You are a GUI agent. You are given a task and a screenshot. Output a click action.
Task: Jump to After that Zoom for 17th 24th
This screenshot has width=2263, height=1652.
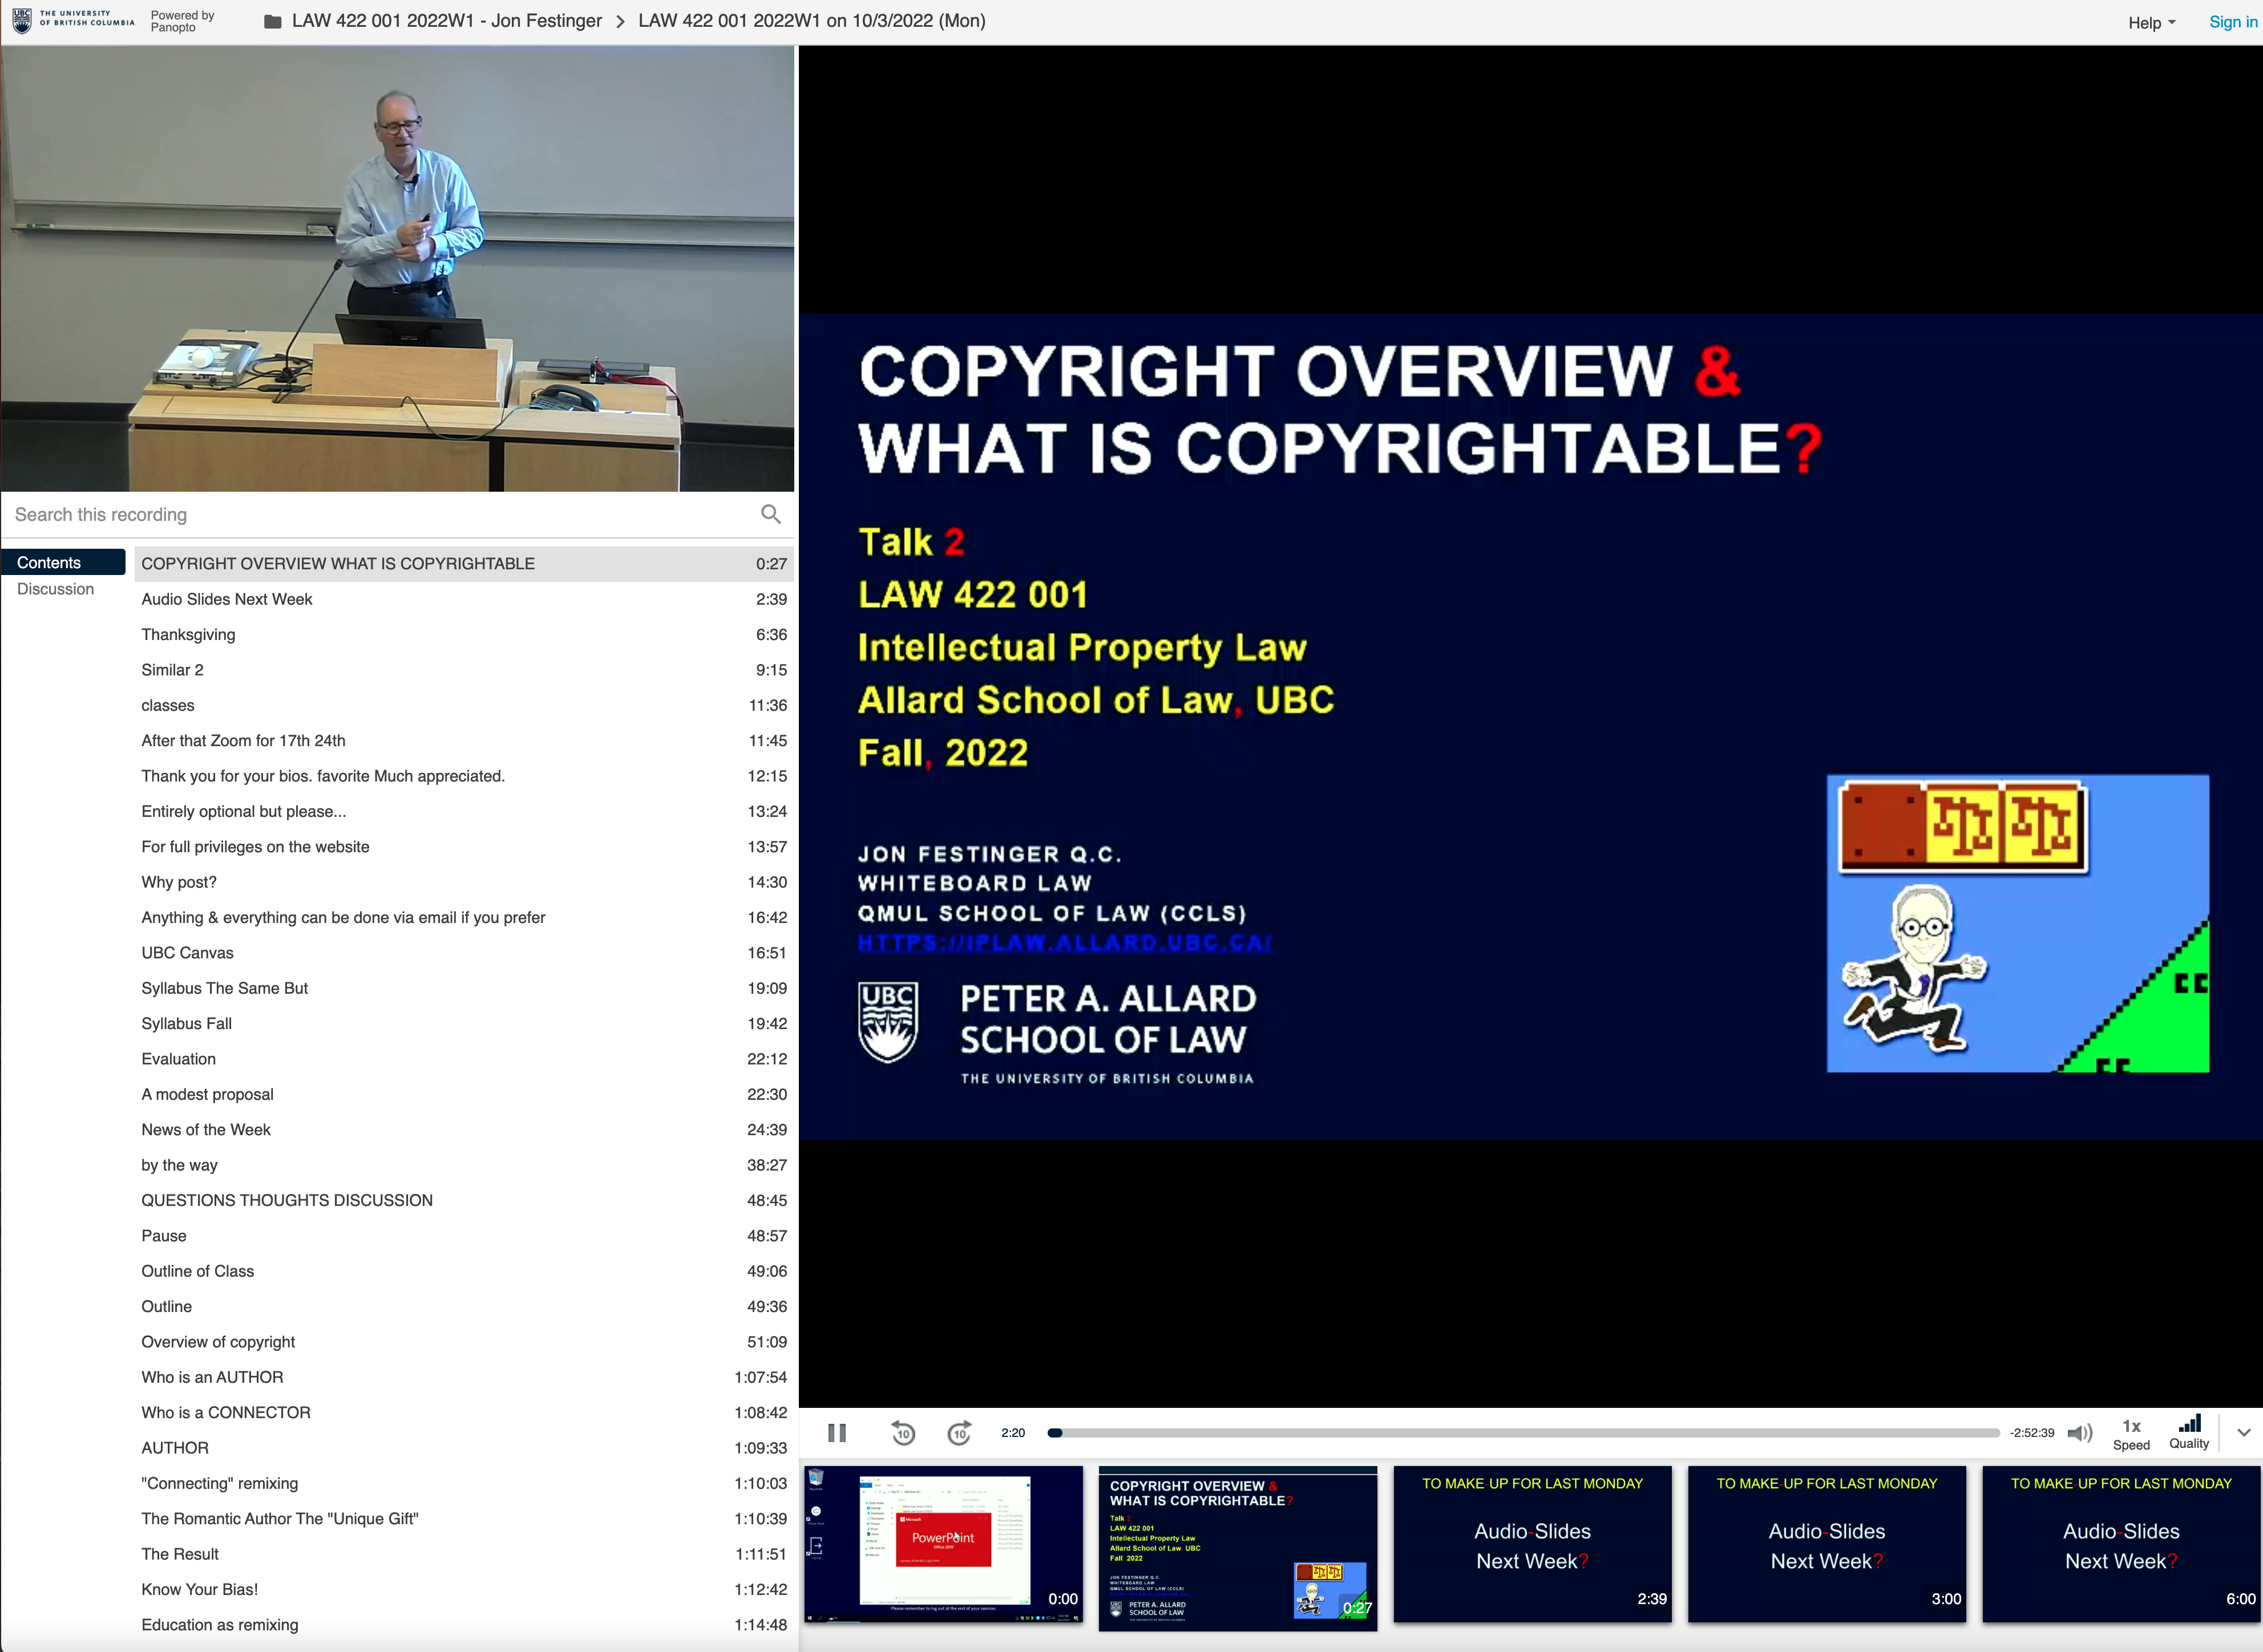464,741
